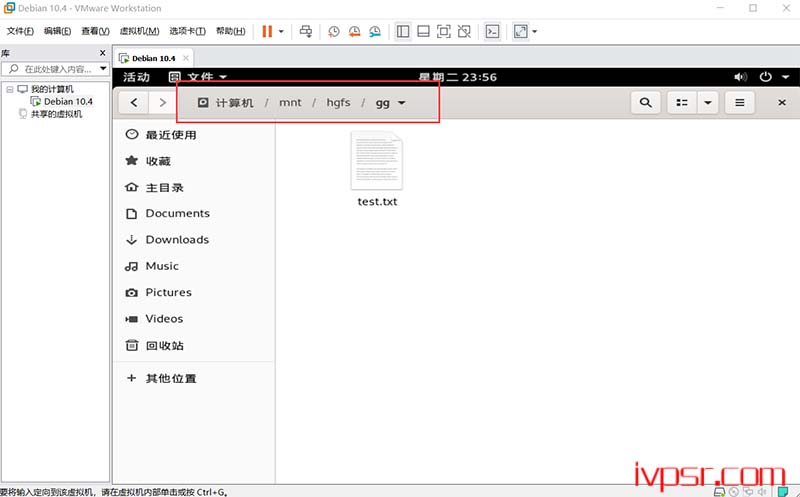Select the test.txt file
This screenshot has width=800, height=497.
click(x=377, y=169)
